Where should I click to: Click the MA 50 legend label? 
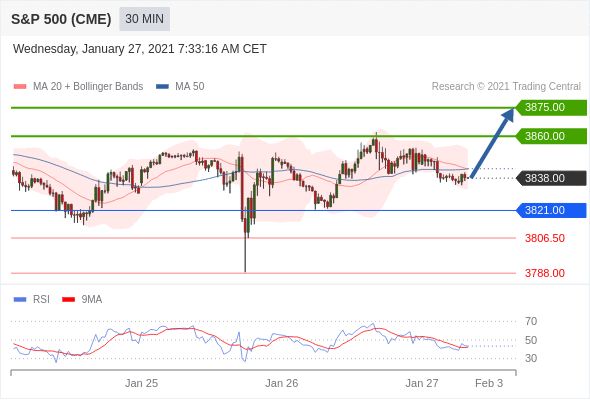click(190, 87)
